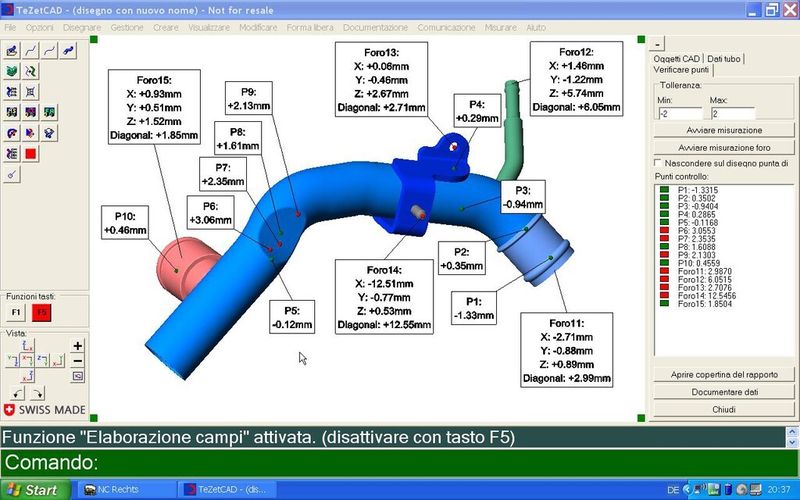The image size is (800, 500).
Task: Click the DE language indicator in tray
Action: click(673, 490)
